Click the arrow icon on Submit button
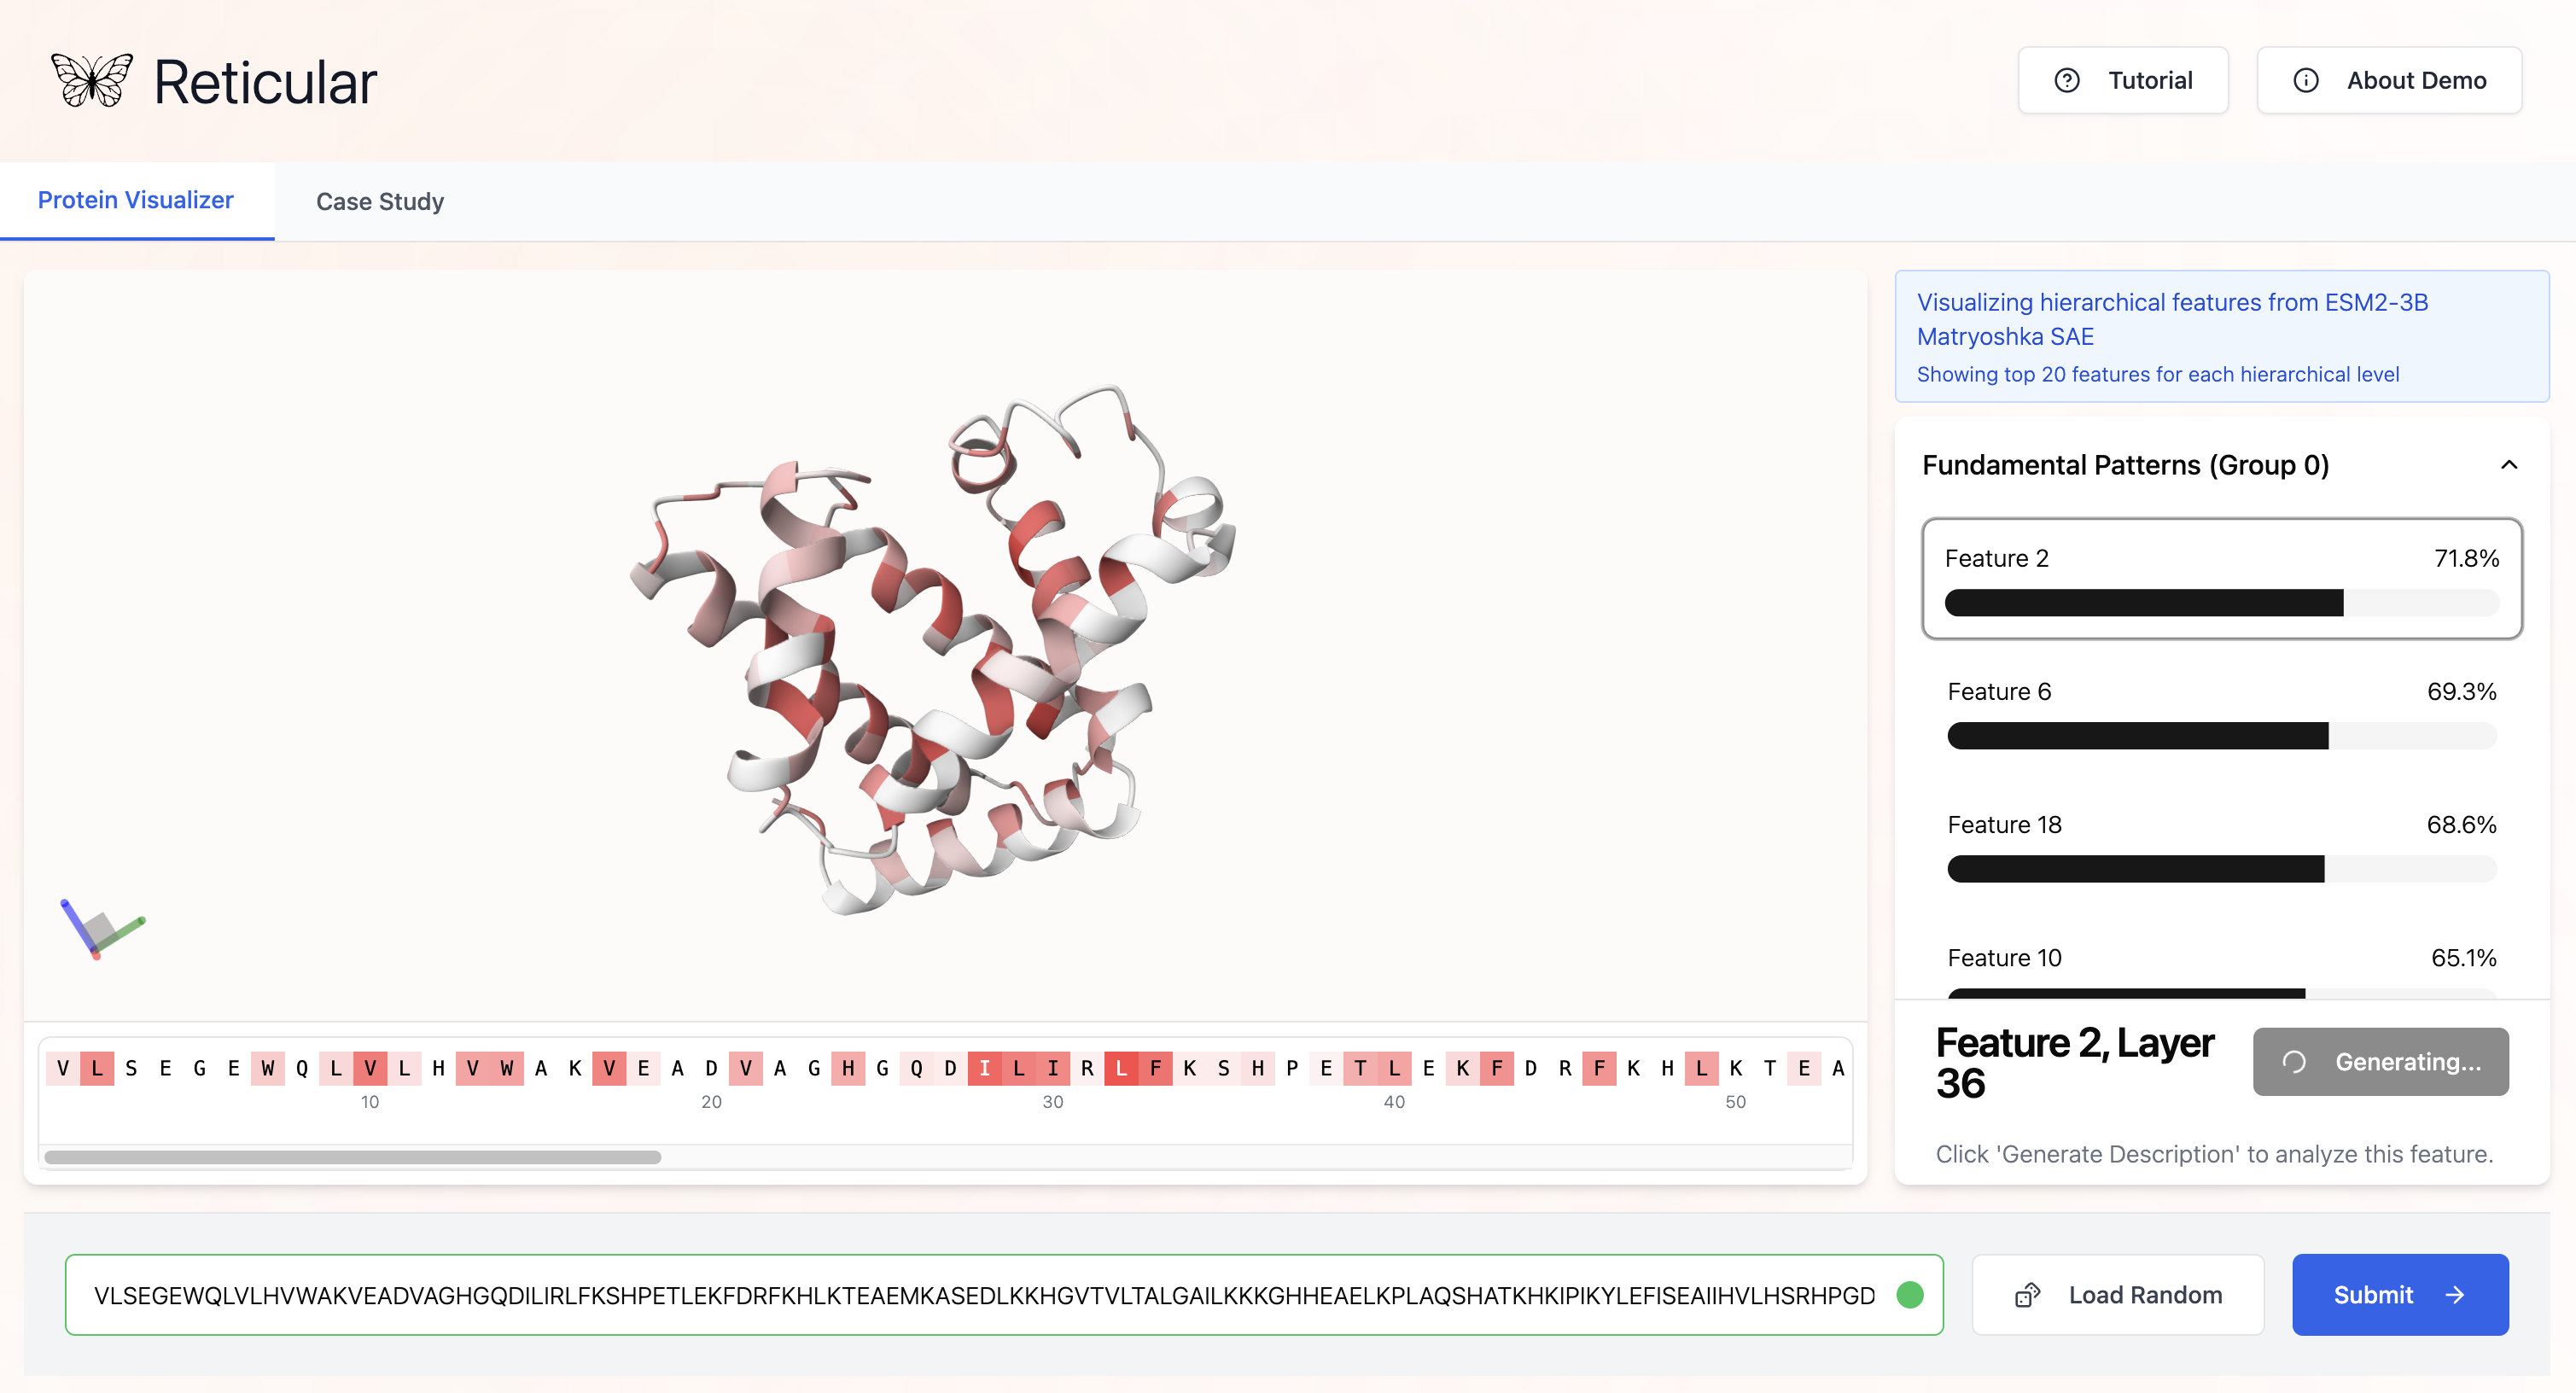Image resolution: width=2576 pixels, height=1393 pixels. click(2455, 1295)
